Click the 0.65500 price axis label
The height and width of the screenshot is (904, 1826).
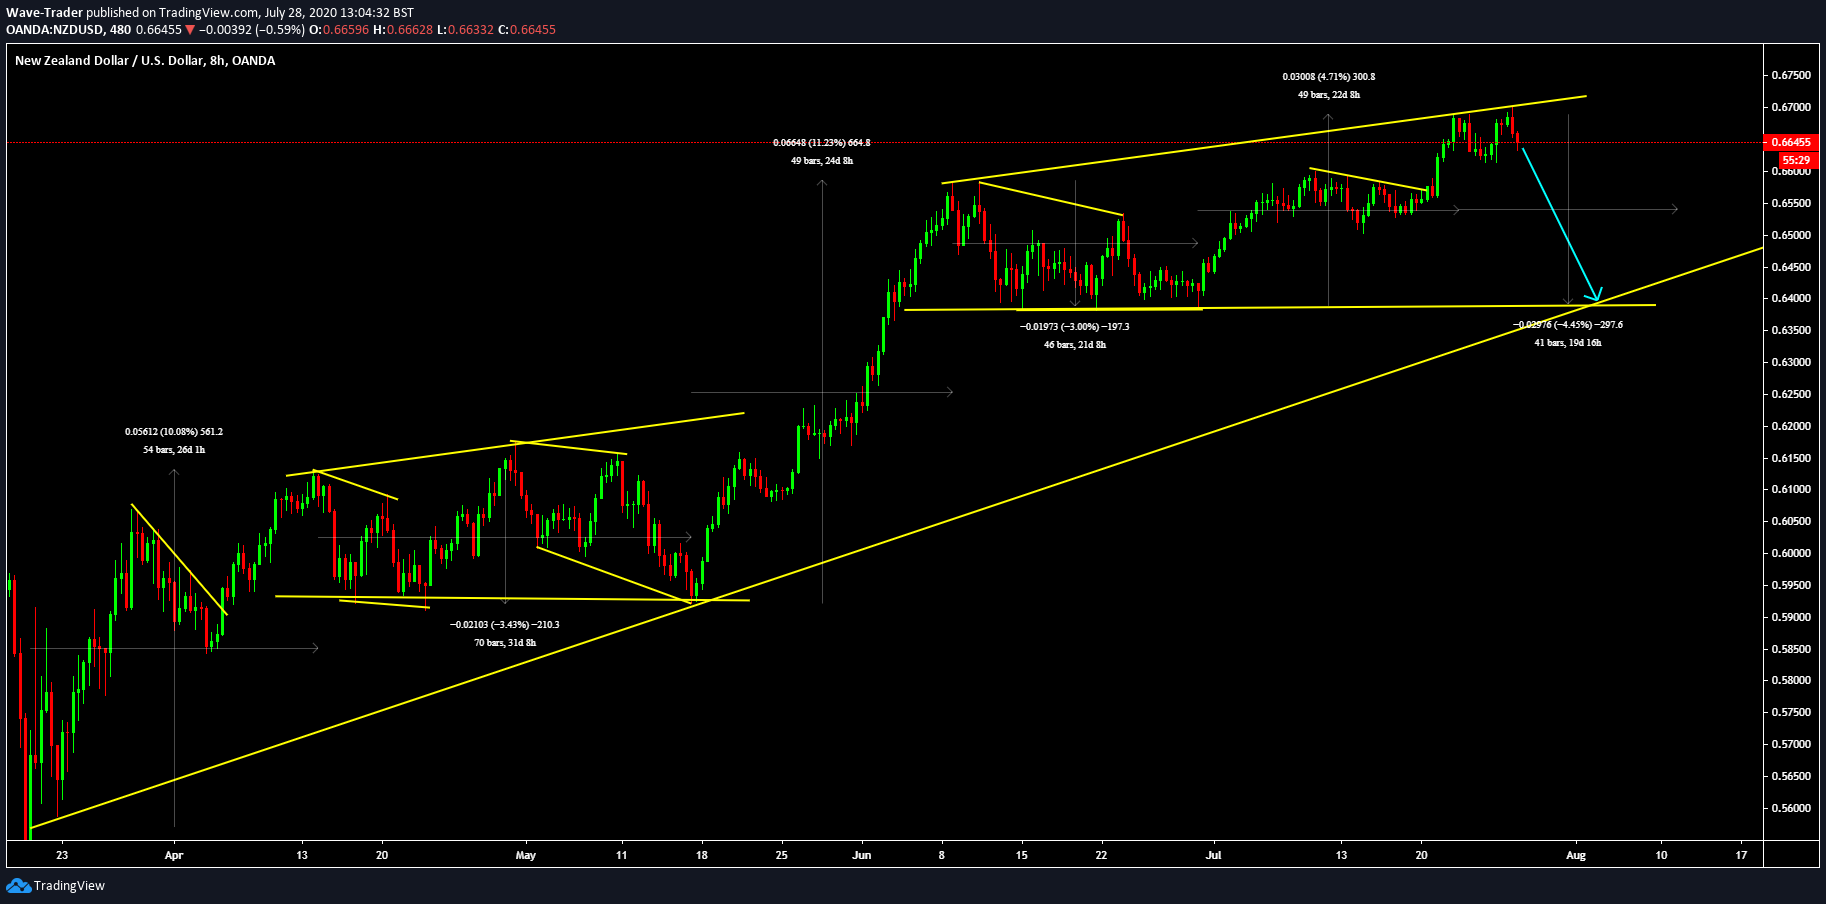[x=1791, y=203]
